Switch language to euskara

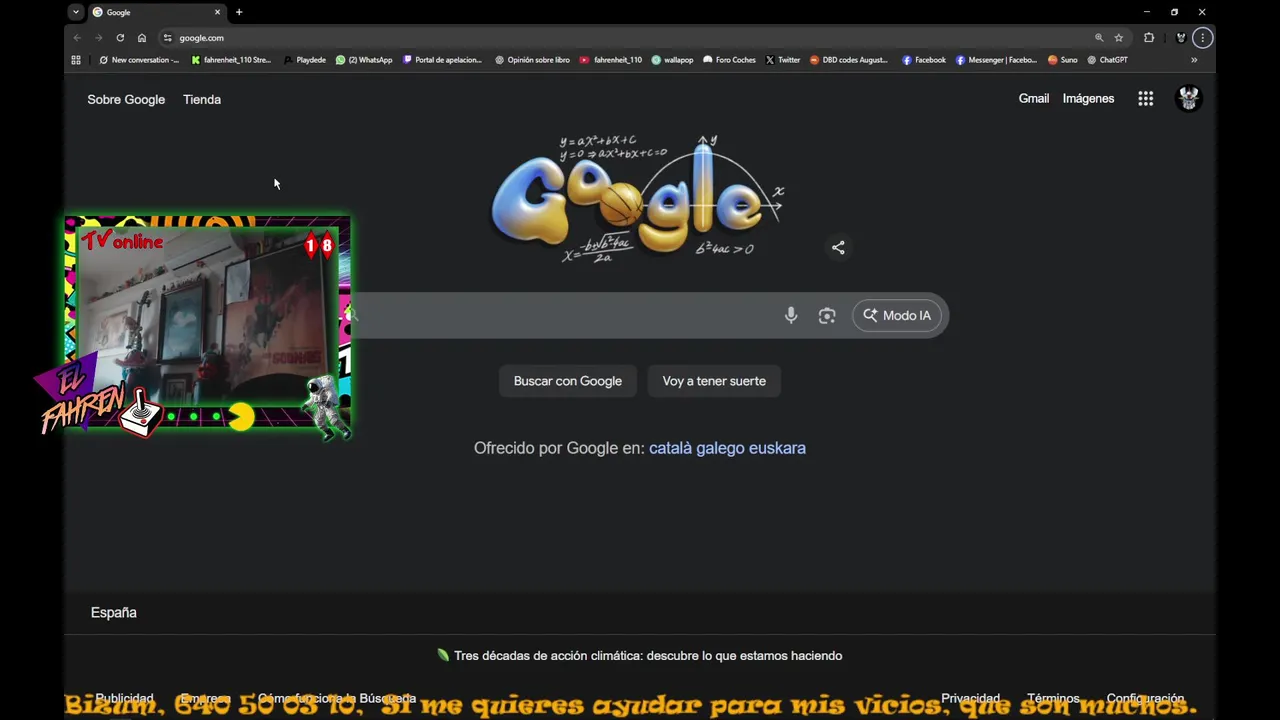[777, 448]
